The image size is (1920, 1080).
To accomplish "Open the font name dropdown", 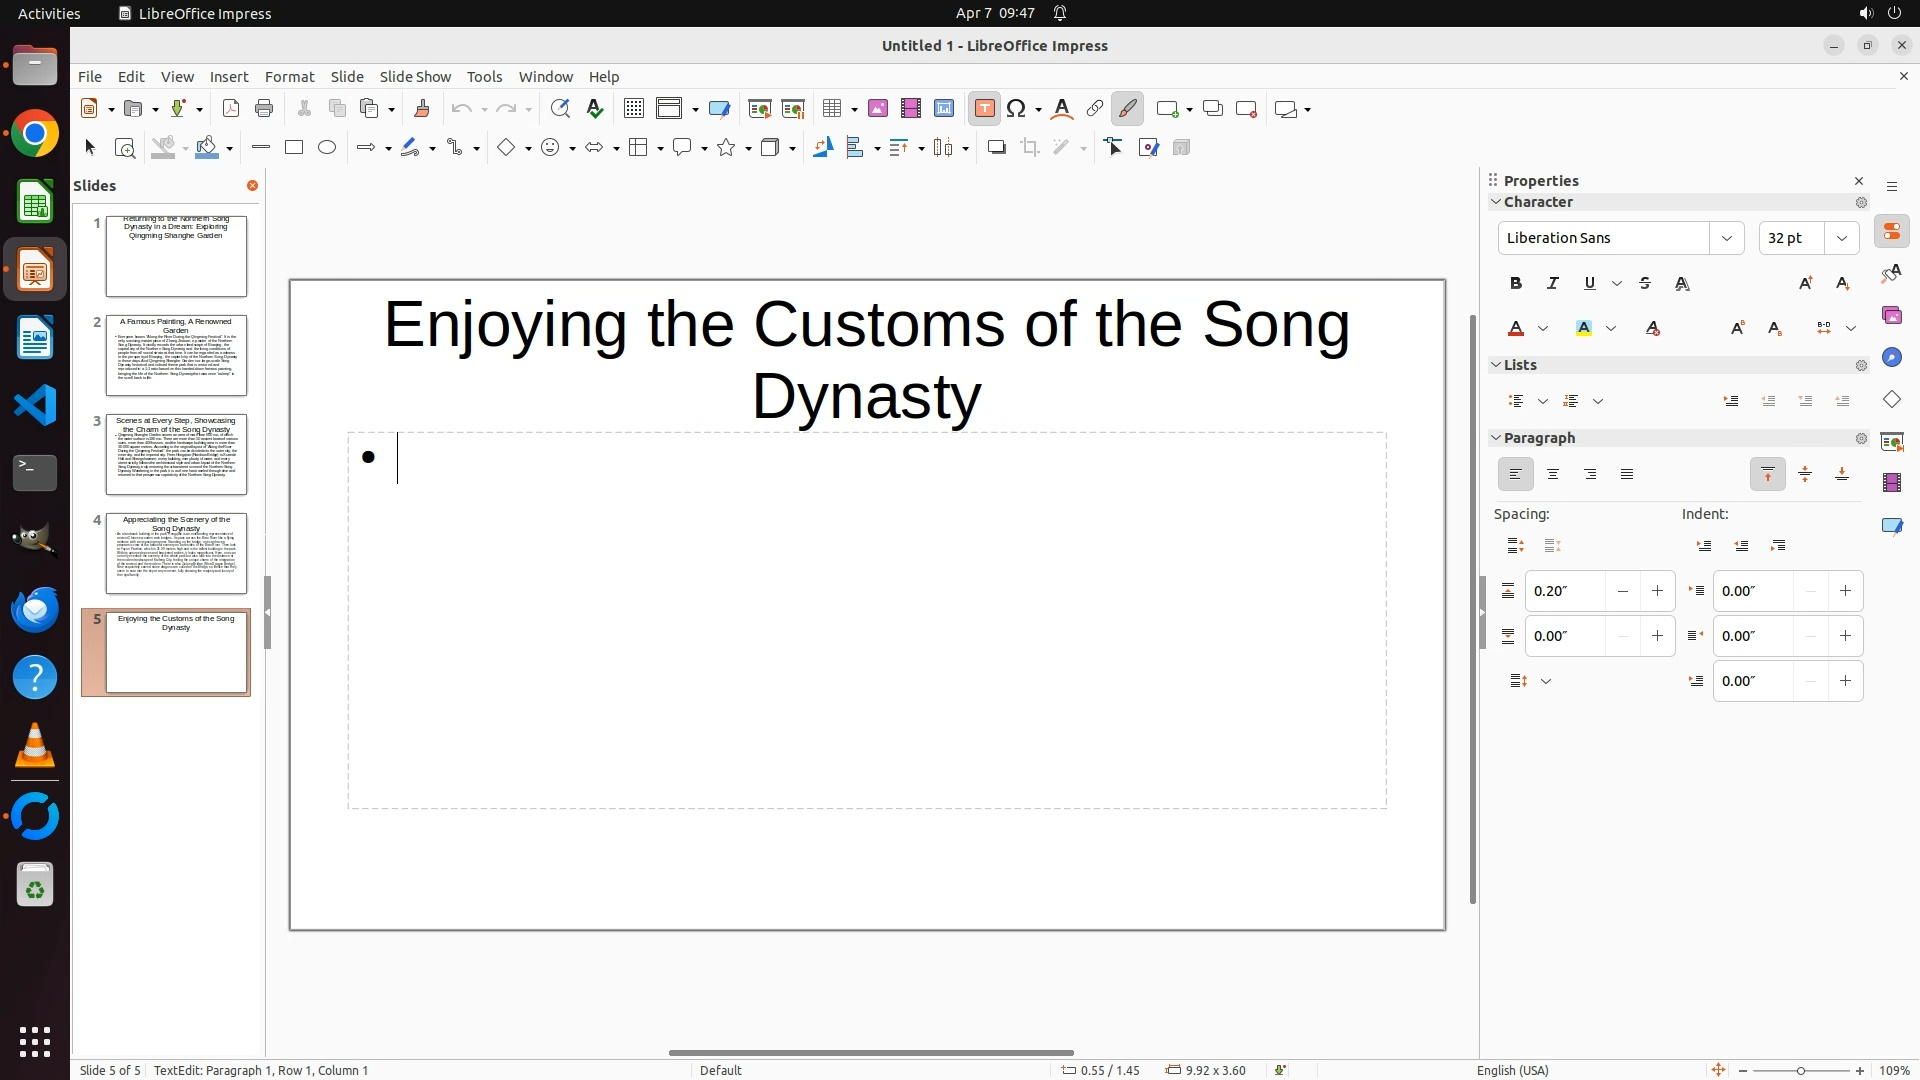I will point(1726,238).
